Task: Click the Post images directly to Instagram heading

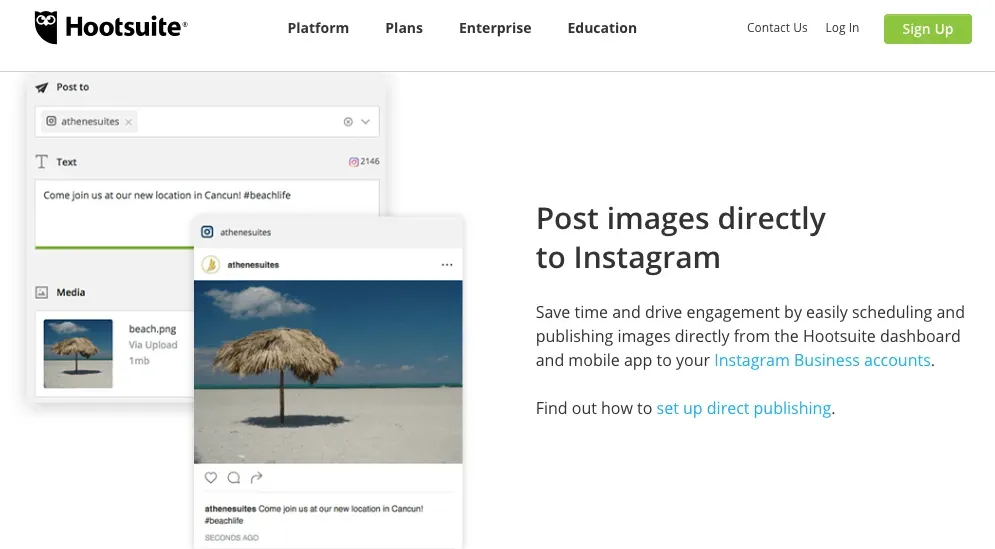Action: [x=680, y=237]
